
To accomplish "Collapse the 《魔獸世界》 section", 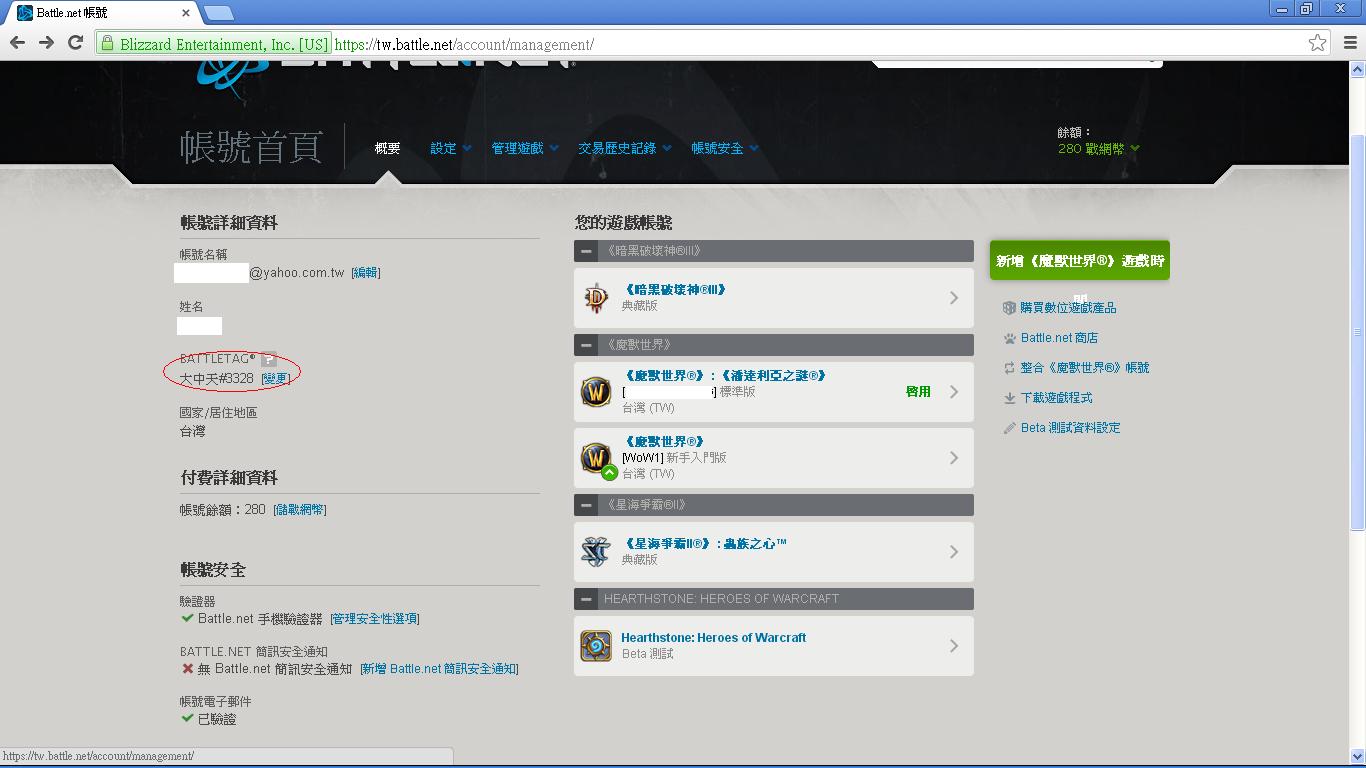I will (x=585, y=345).
